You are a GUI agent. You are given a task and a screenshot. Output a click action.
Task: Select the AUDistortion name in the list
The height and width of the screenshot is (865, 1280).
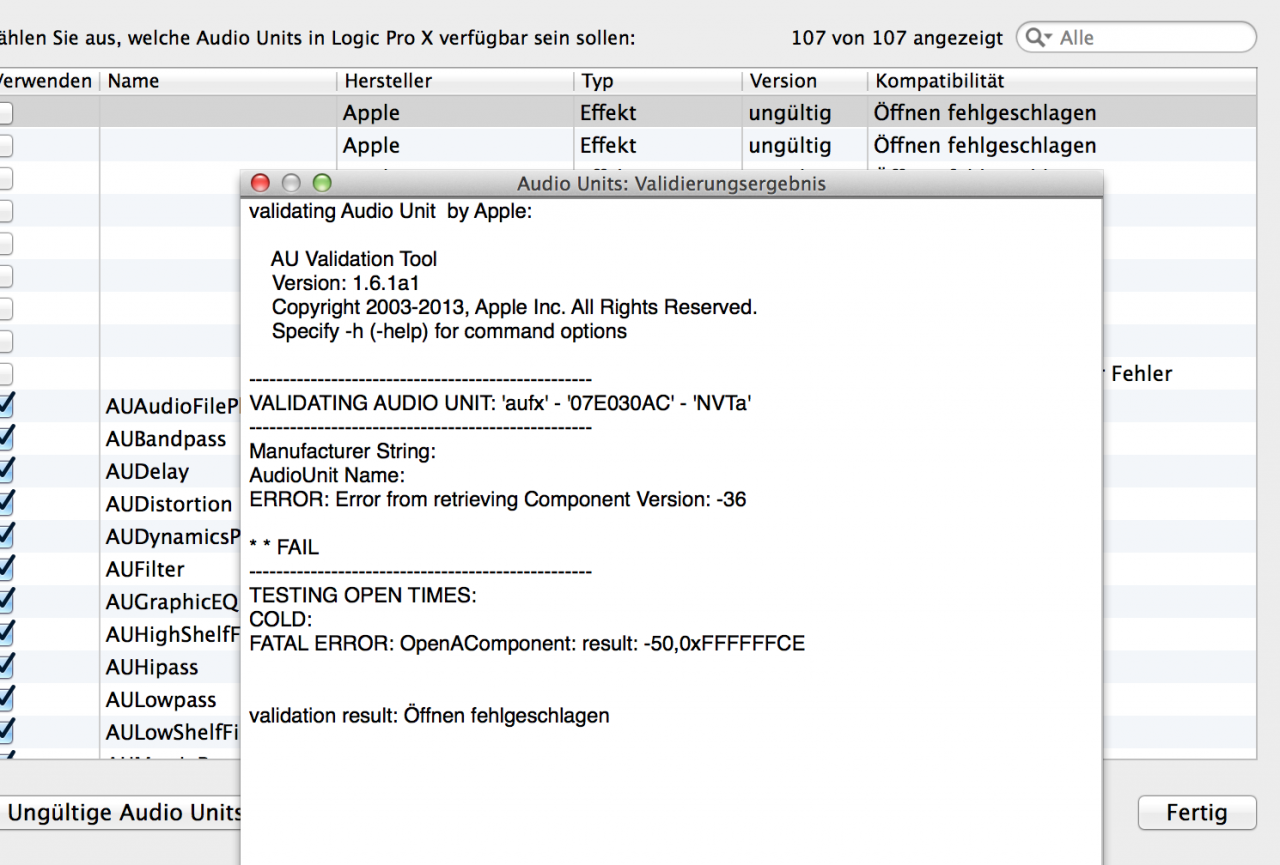169,504
